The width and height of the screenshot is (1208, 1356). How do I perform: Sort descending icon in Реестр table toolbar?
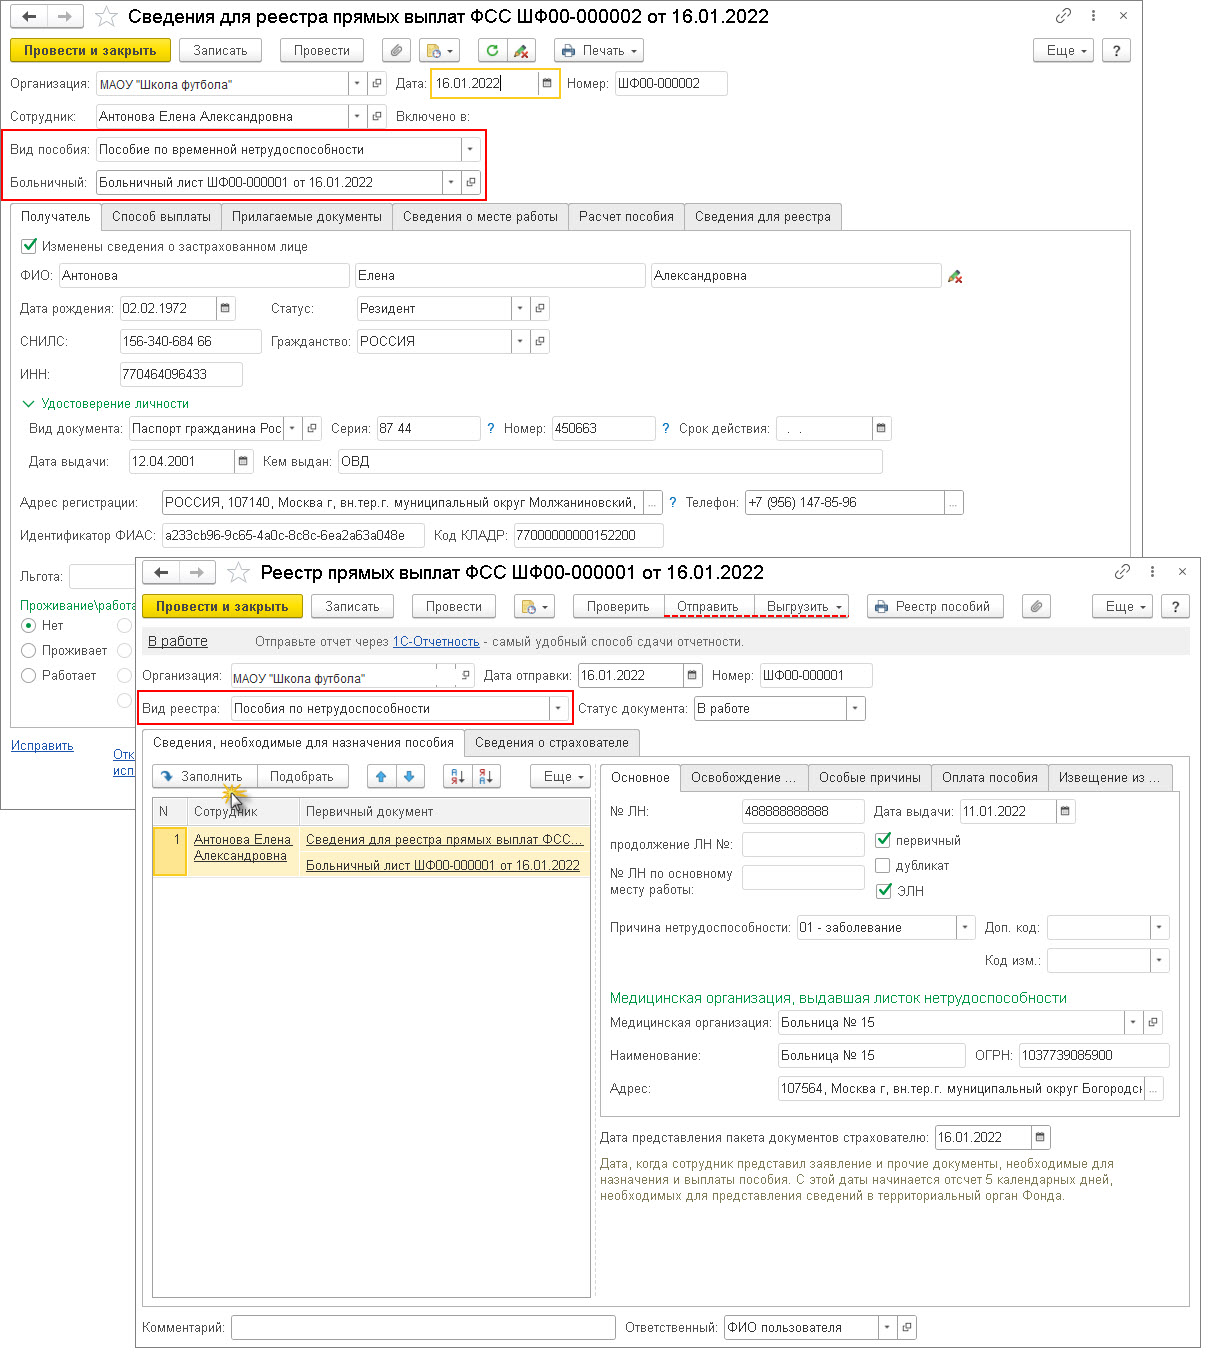coord(486,776)
